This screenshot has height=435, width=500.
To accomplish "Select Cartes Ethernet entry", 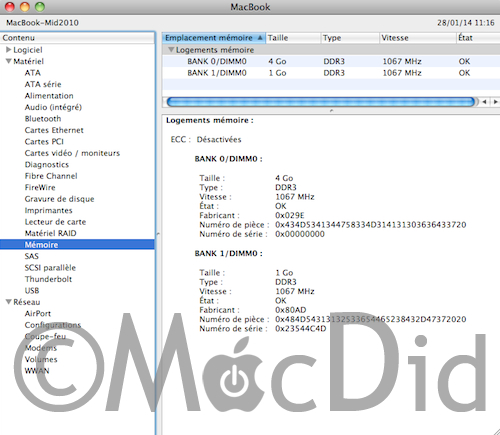I will [54, 130].
